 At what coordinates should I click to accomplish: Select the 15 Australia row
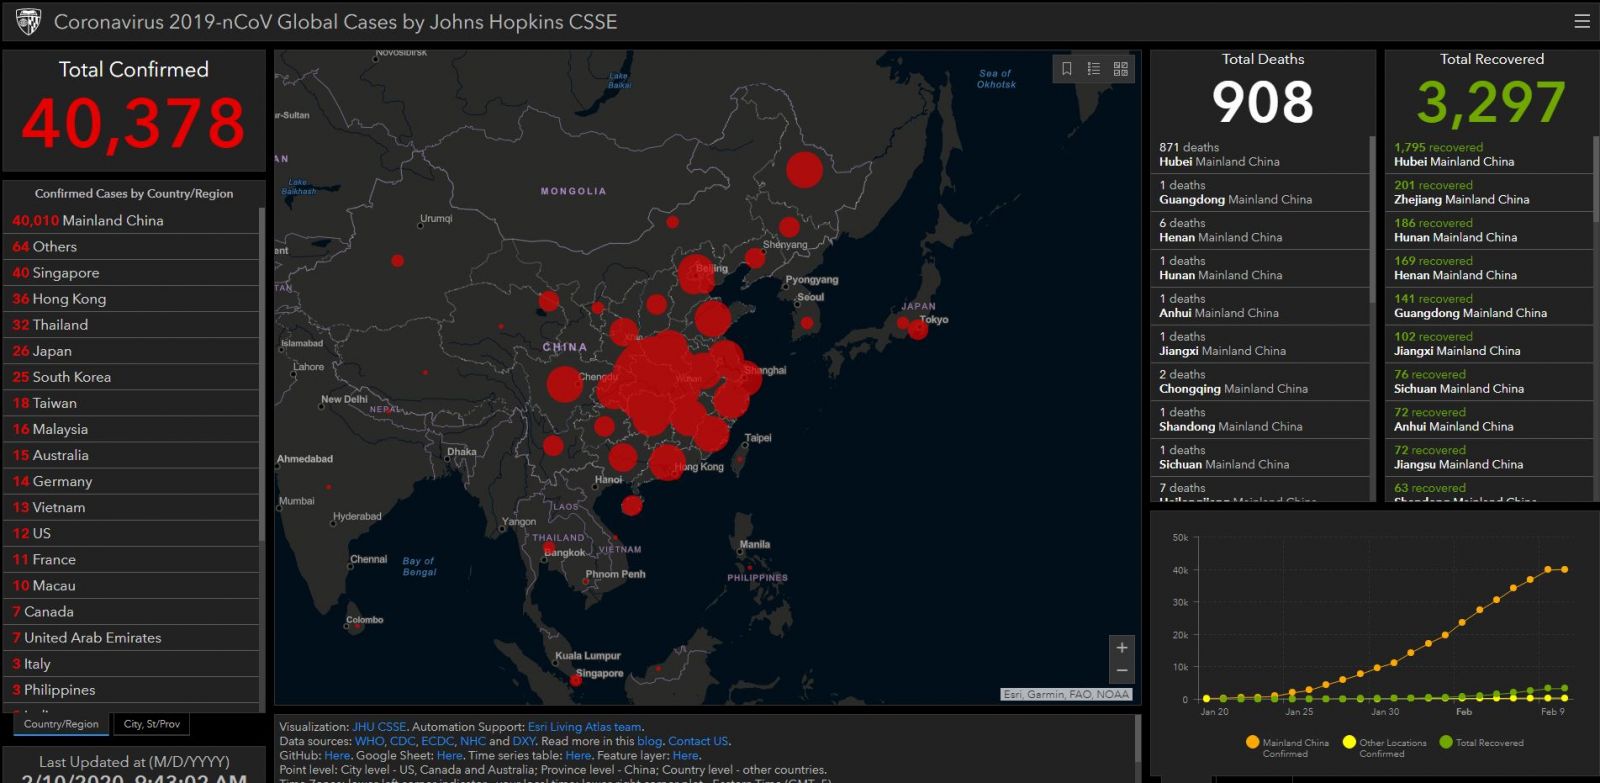tap(131, 454)
